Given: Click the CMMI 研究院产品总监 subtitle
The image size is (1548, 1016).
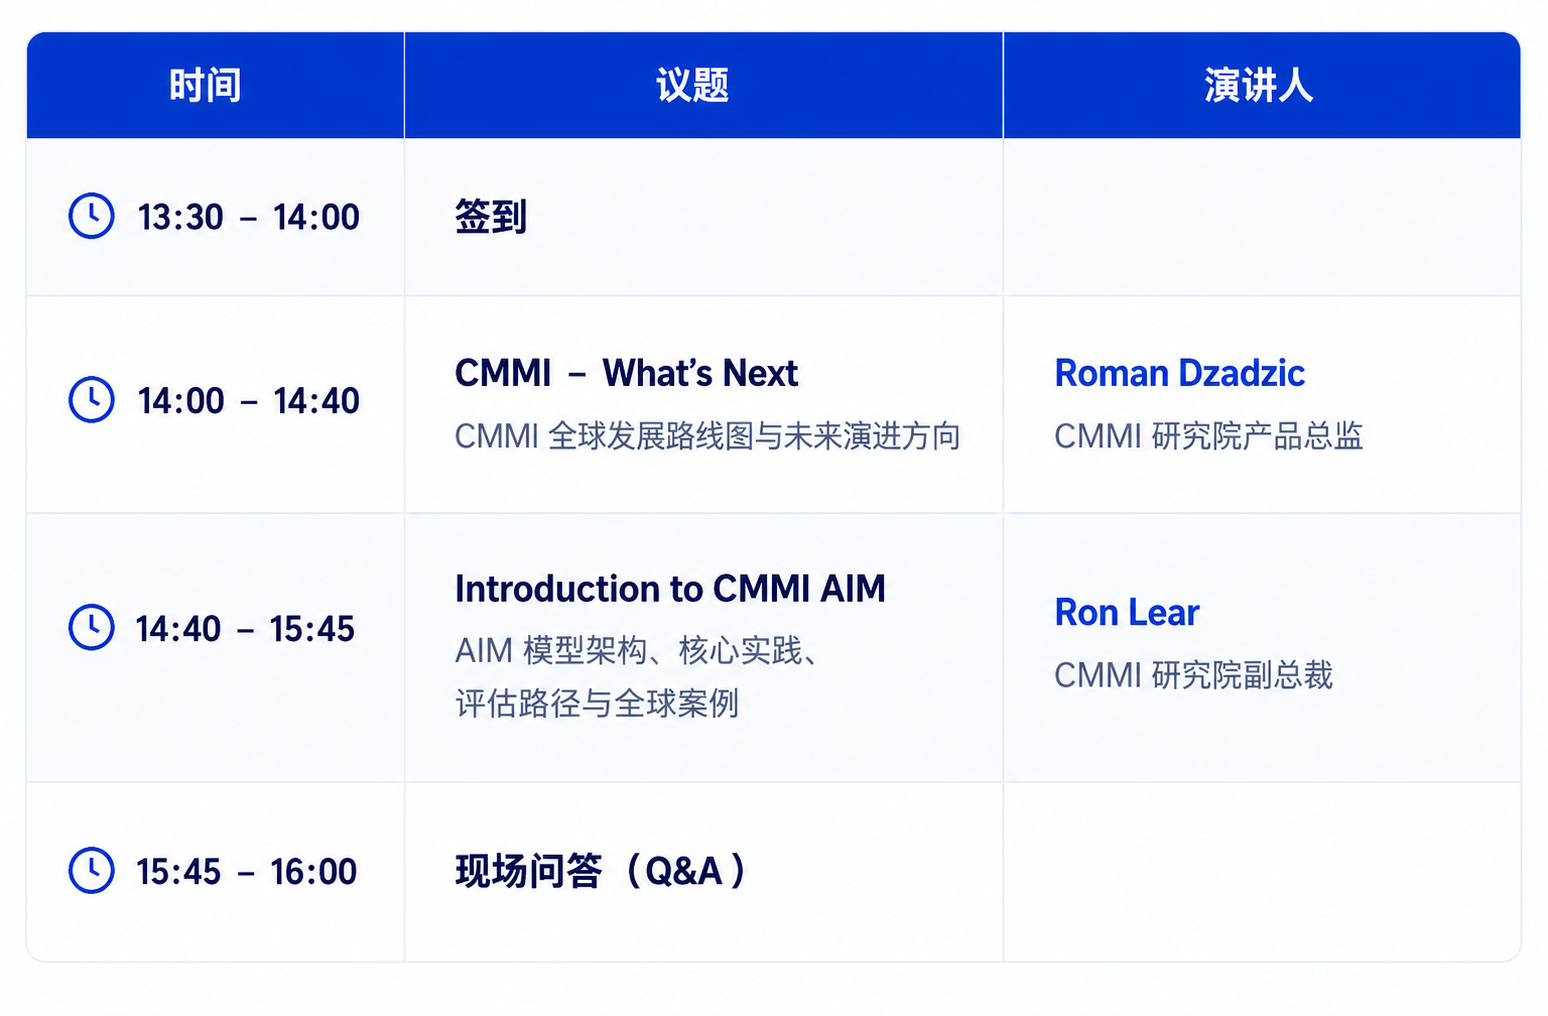Looking at the screenshot, I should [1209, 436].
